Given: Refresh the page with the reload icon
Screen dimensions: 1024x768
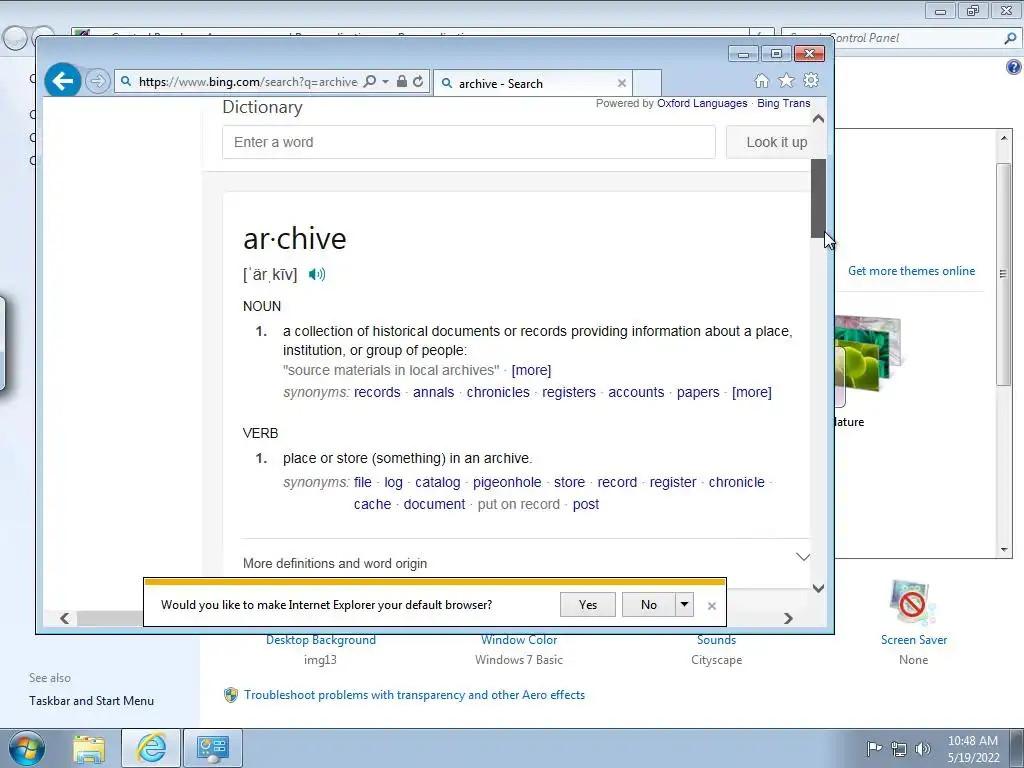Looking at the screenshot, I should click(x=418, y=81).
